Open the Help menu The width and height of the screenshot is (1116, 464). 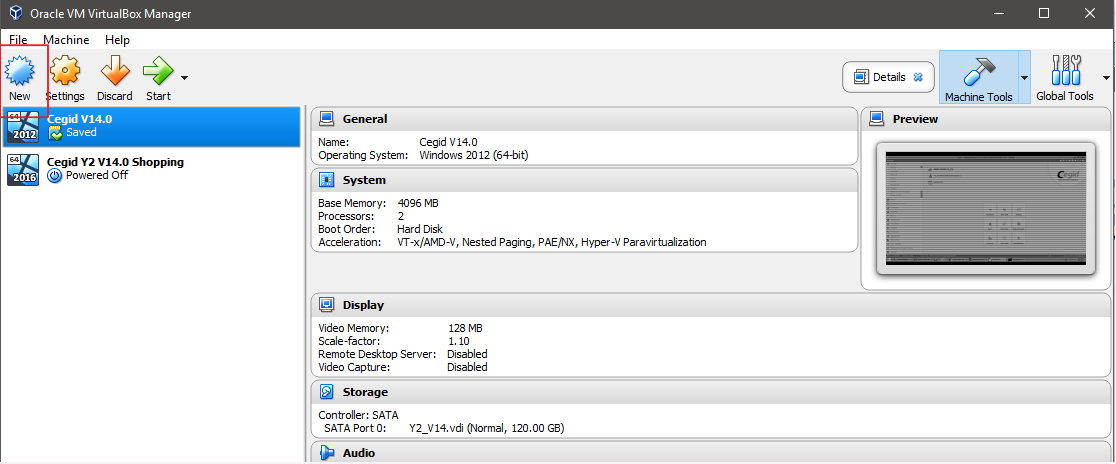point(117,40)
